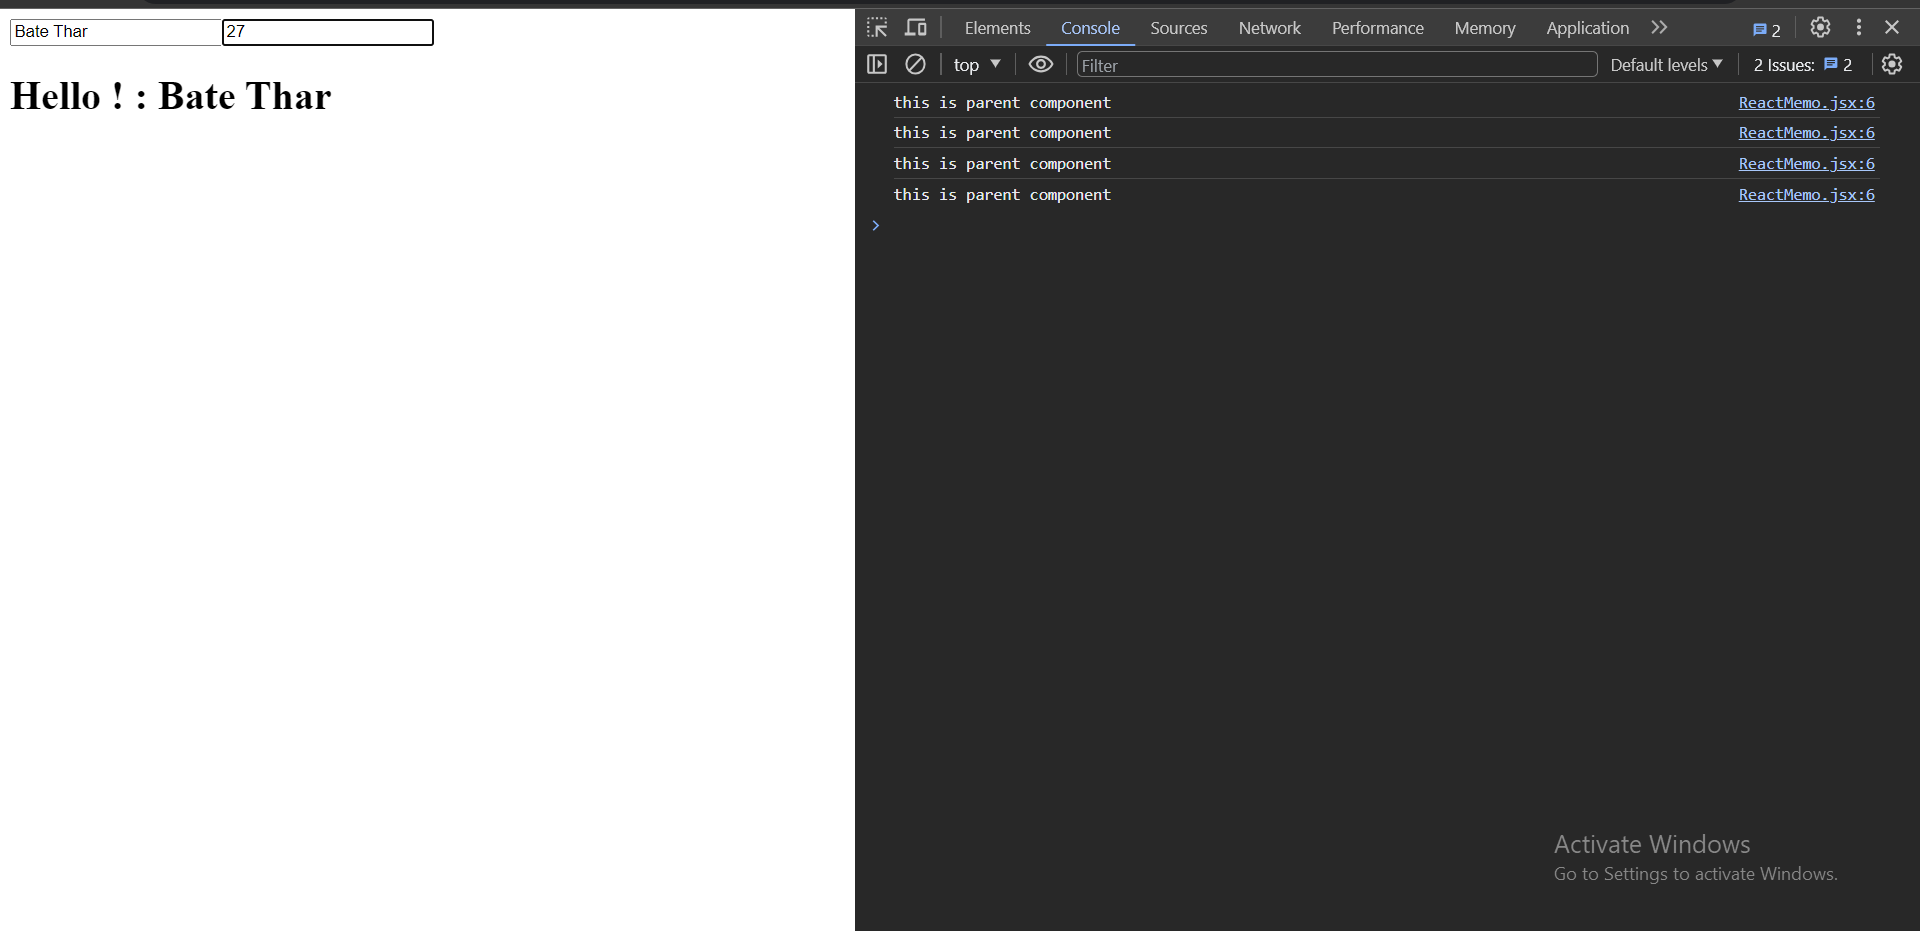Screen dimensions: 1920x931
Task: Show more DevTools tabs with chevron
Action: [1659, 28]
